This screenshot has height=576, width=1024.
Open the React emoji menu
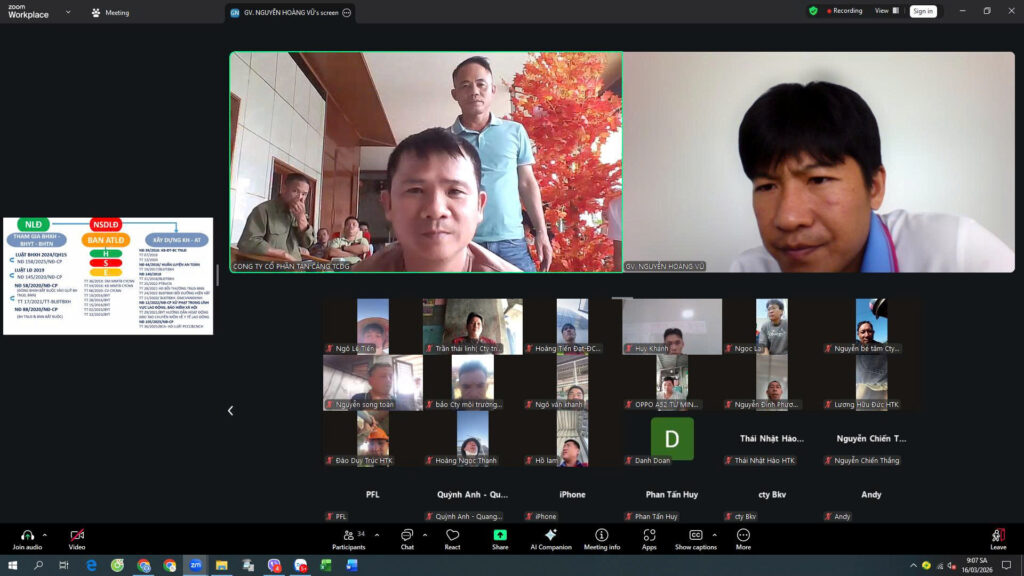click(452, 535)
